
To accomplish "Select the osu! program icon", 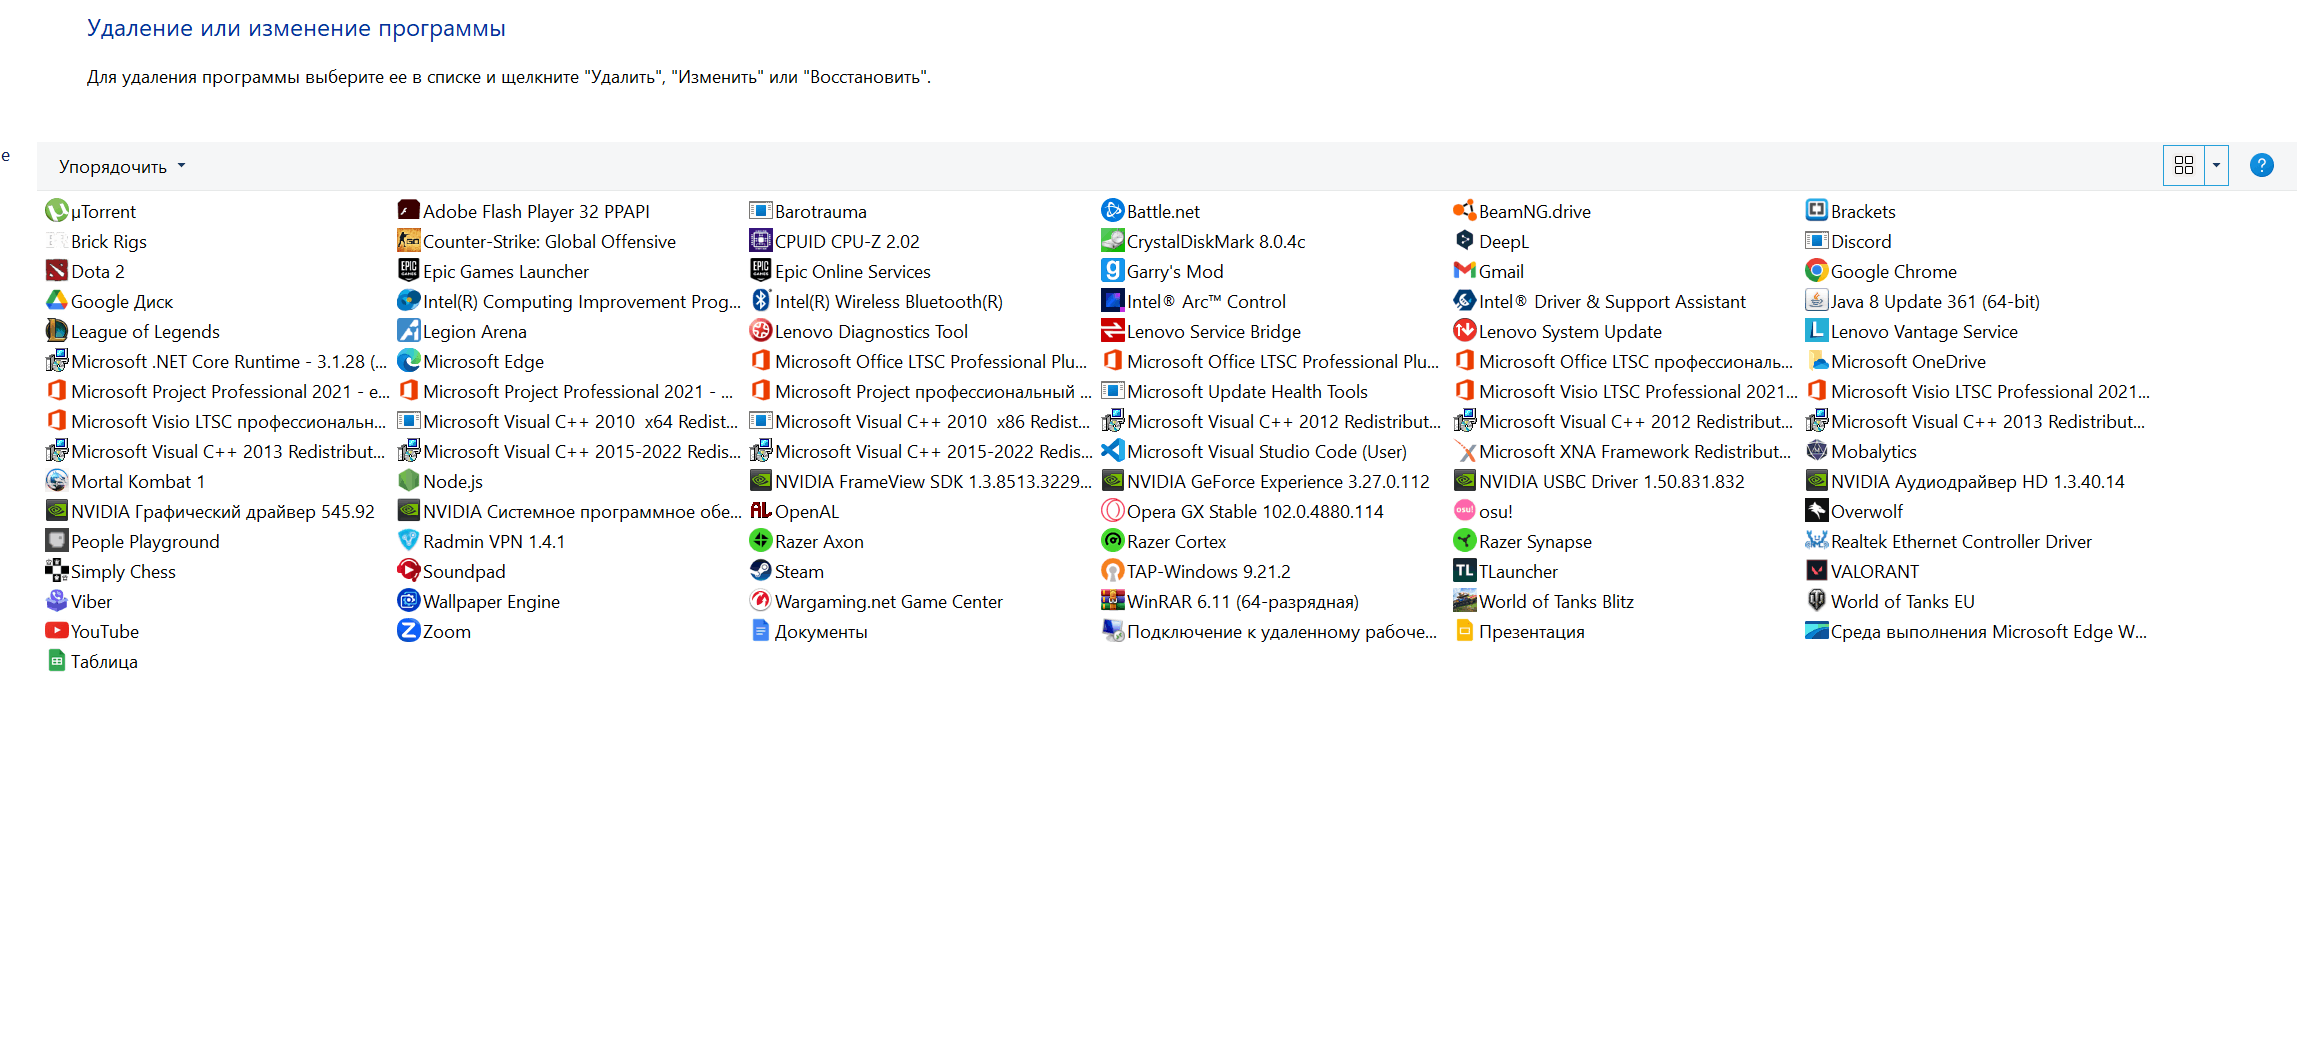I will [1465, 511].
